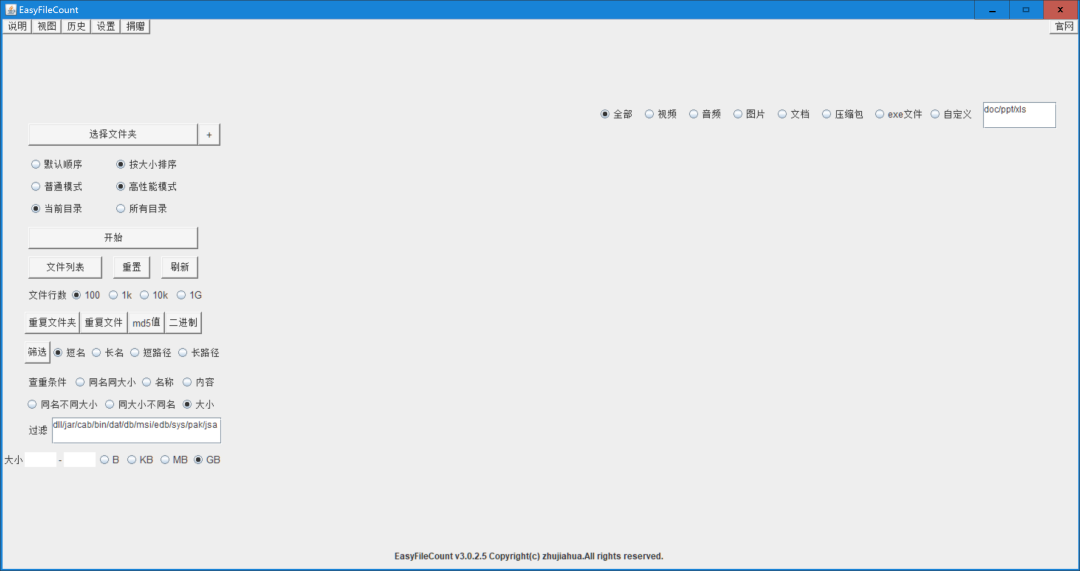Select the 长路径 radio option
1080x571 pixels.
click(198, 353)
